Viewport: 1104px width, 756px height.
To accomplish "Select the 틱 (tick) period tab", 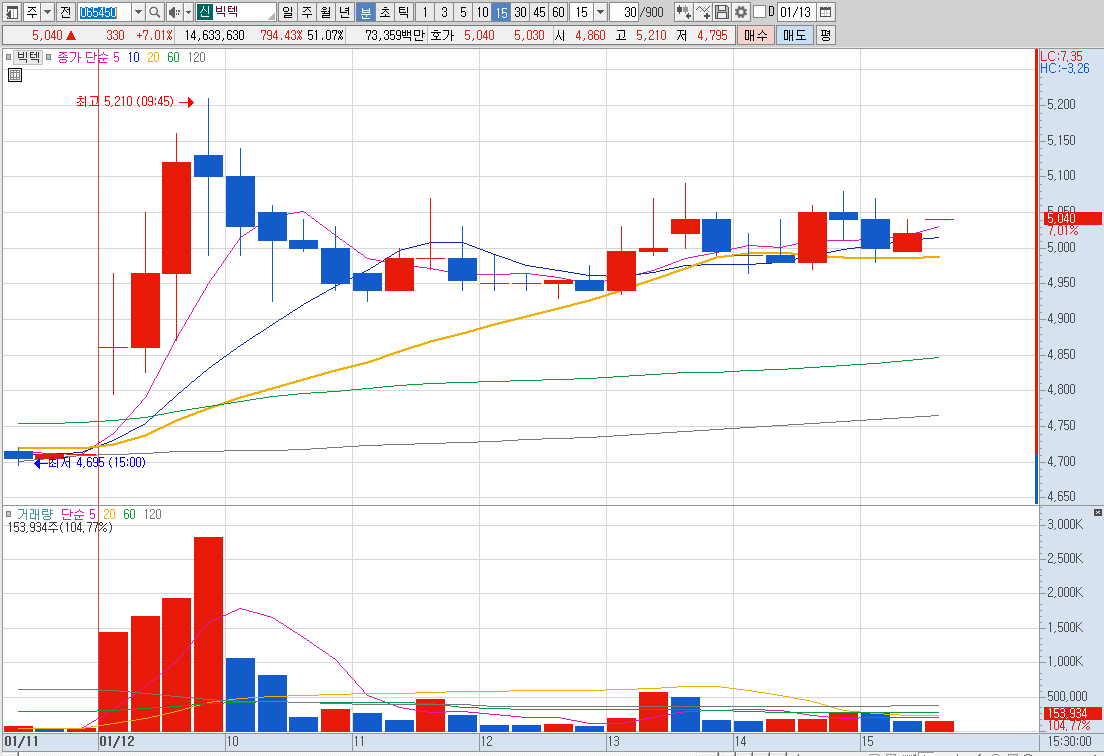I will coord(403,12).
